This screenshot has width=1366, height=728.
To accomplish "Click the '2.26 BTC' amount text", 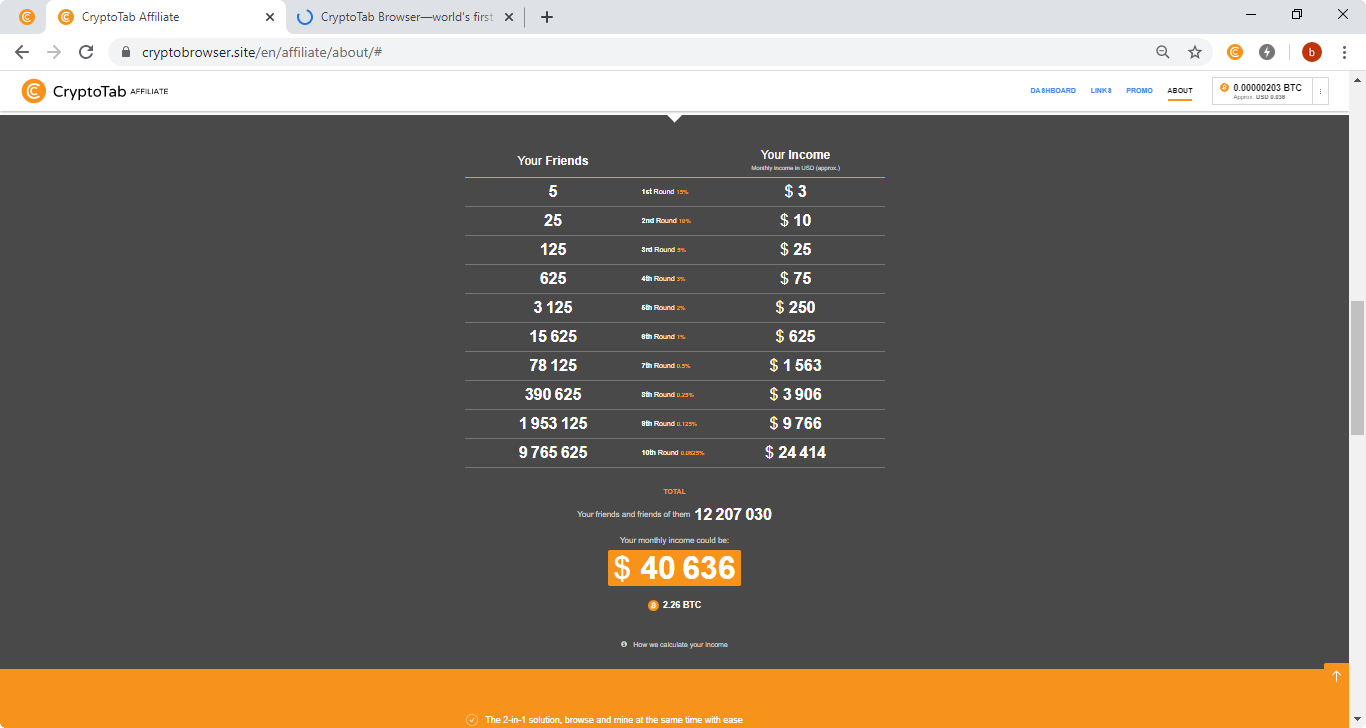I will [682, 605].
